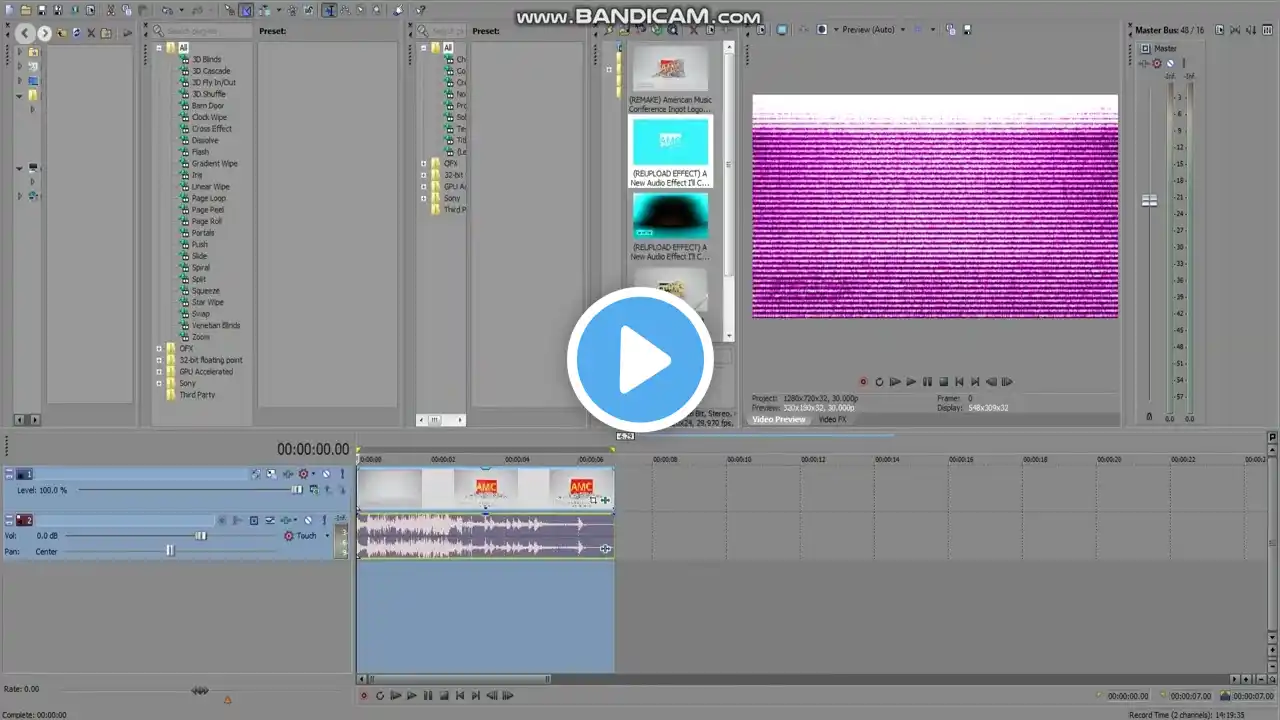Open Event Pan/Crop on the video clip
Screen dimensions: 1280x720
[x=593, y=499]
